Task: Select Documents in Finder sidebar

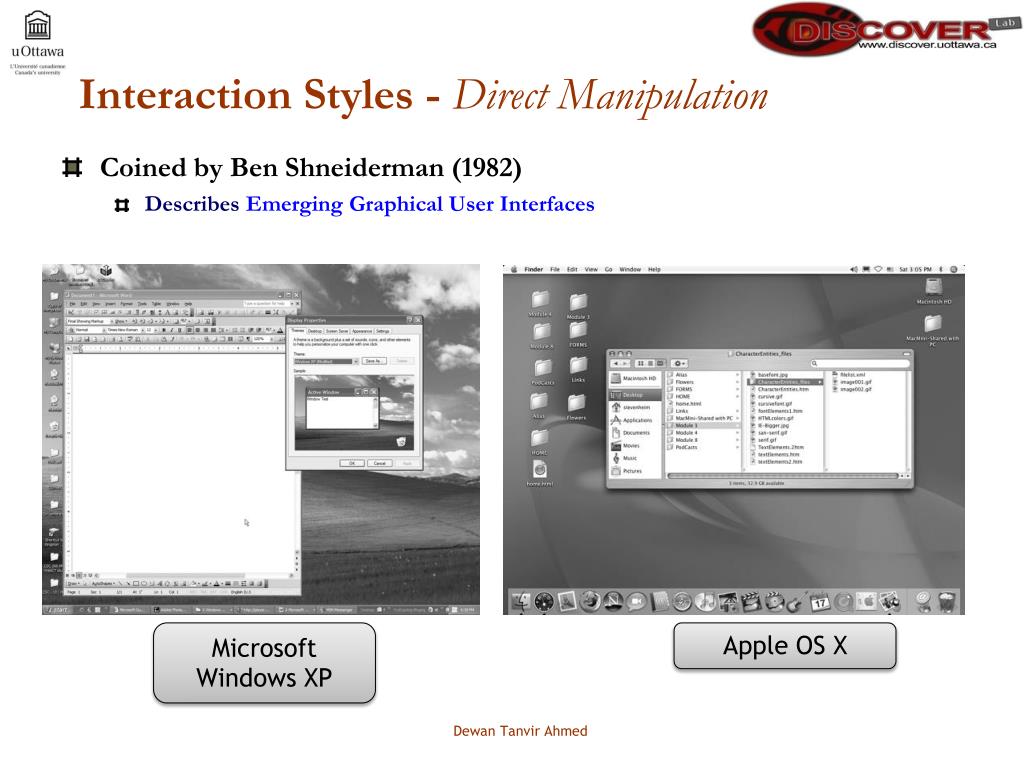Action: click(x=631, y=432)
